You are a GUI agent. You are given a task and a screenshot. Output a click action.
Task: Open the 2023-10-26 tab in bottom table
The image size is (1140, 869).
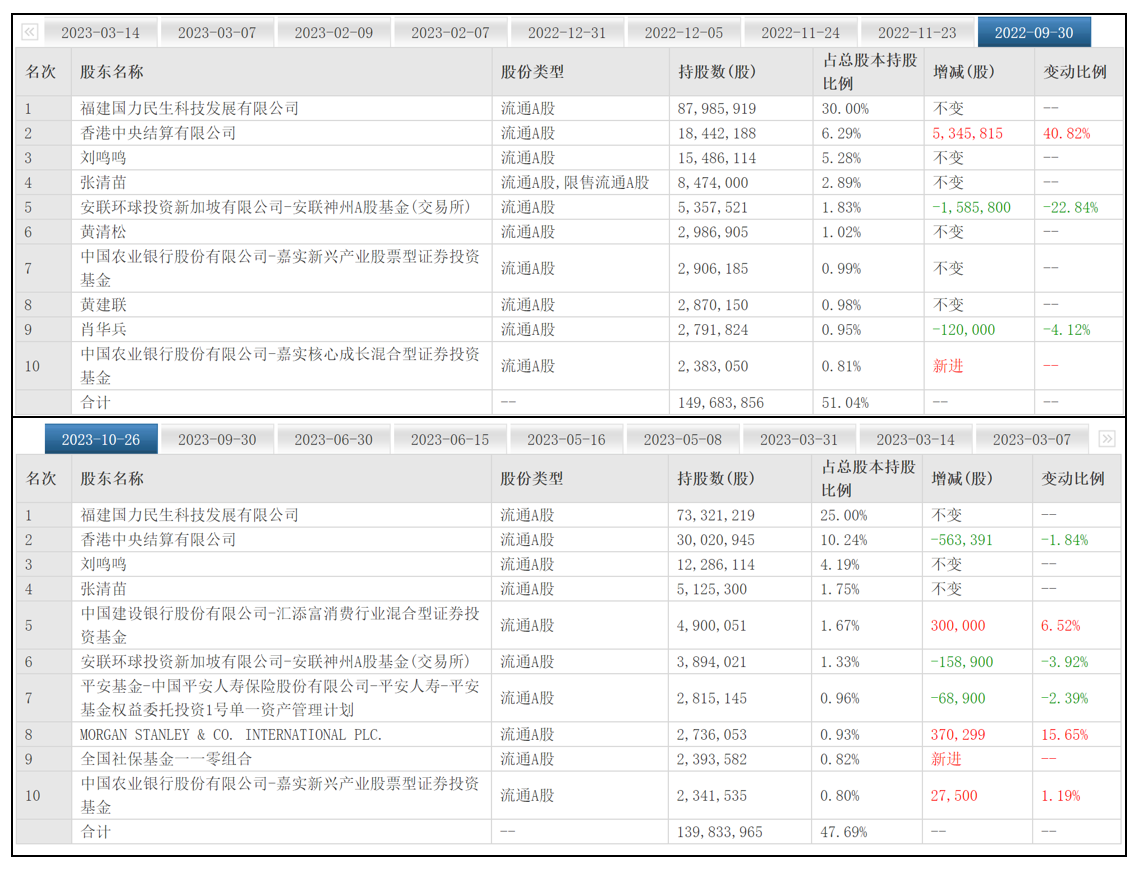[101, 439]
